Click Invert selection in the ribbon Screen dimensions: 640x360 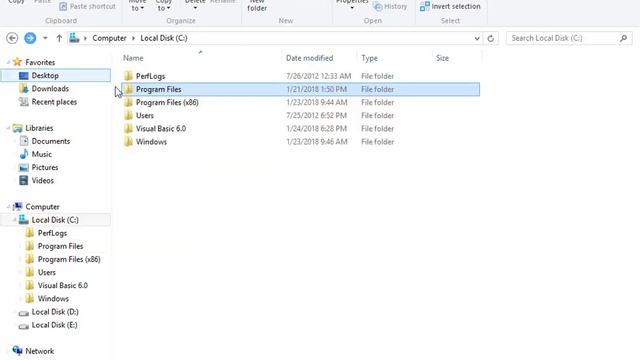click(x=450, y=6)
